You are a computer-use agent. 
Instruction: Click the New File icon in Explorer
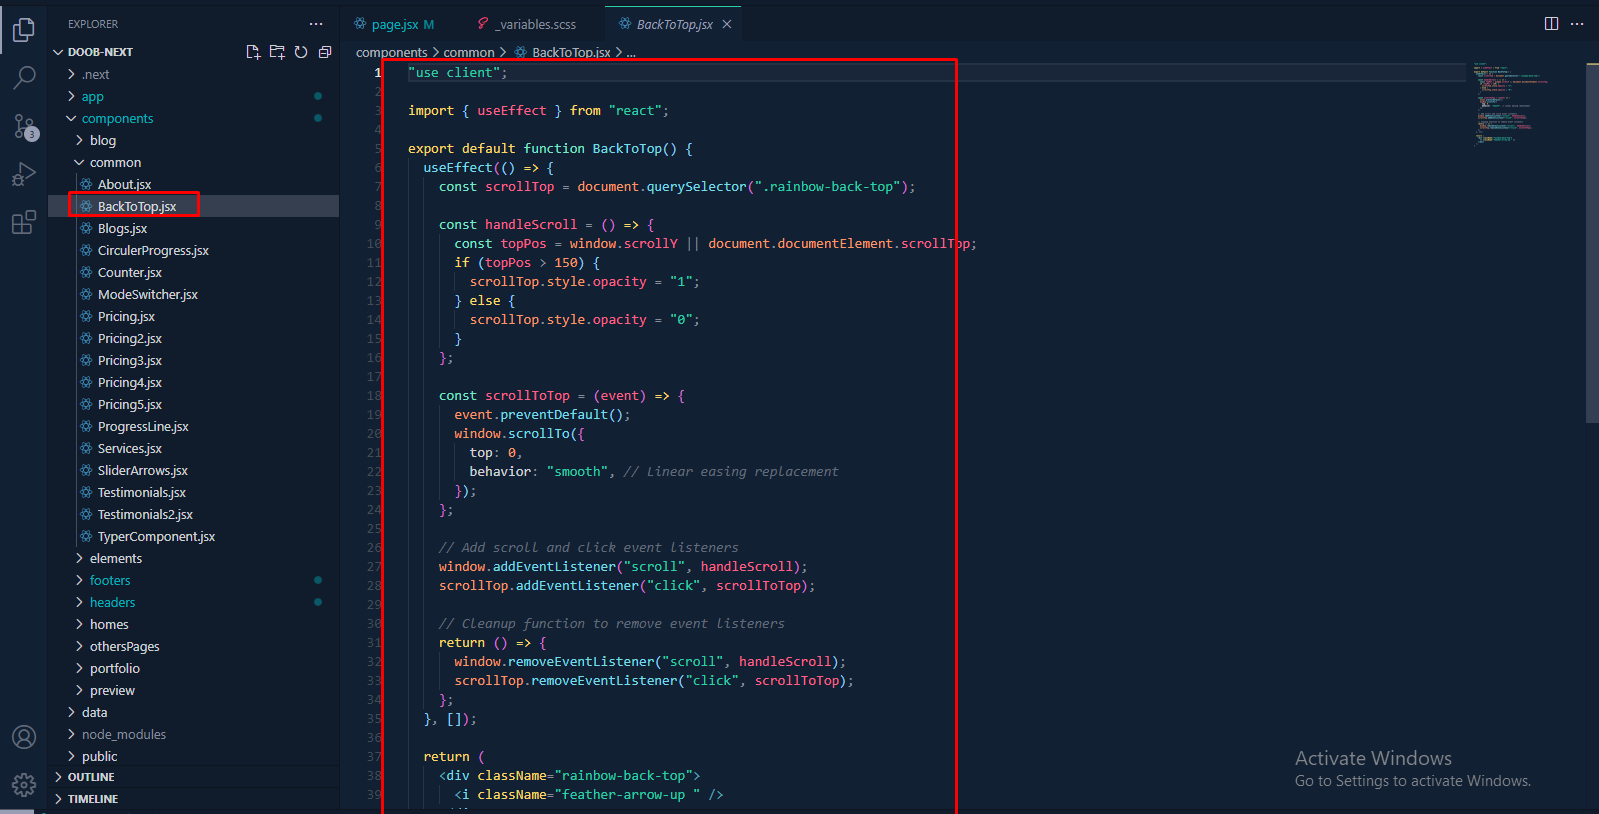253,52
